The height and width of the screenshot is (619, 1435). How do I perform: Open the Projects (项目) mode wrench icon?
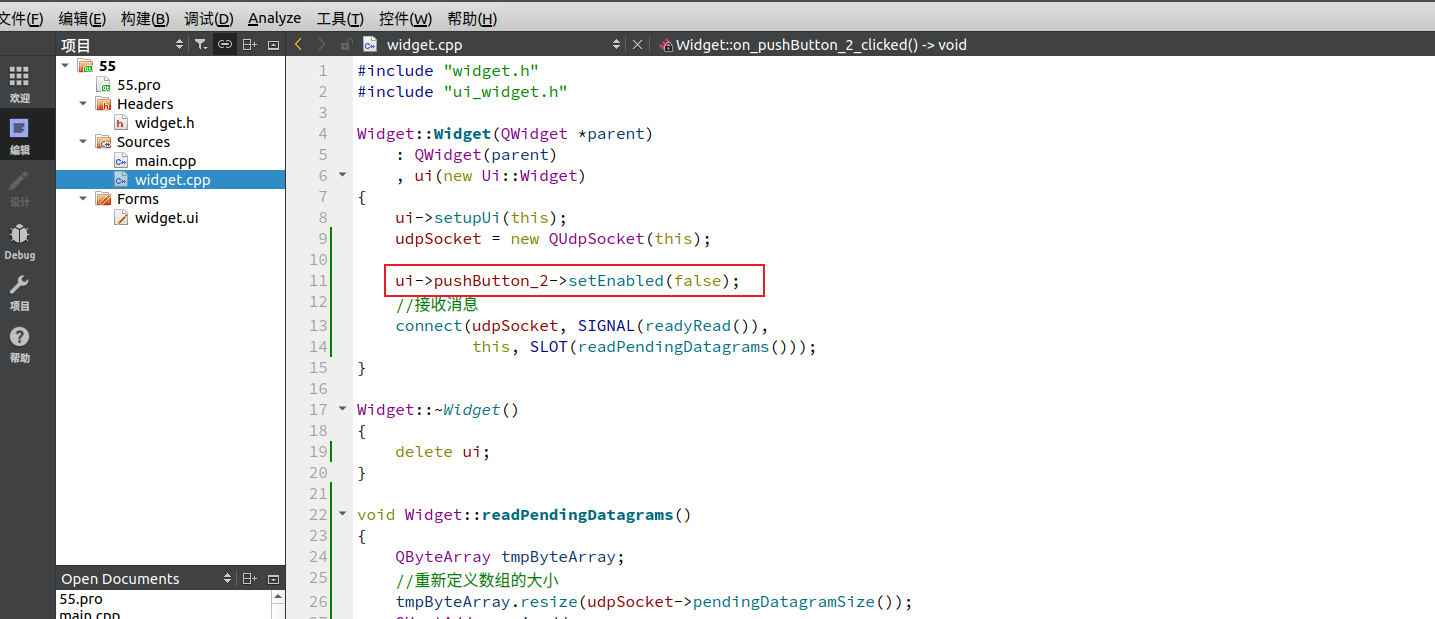[x=19, y=292]
